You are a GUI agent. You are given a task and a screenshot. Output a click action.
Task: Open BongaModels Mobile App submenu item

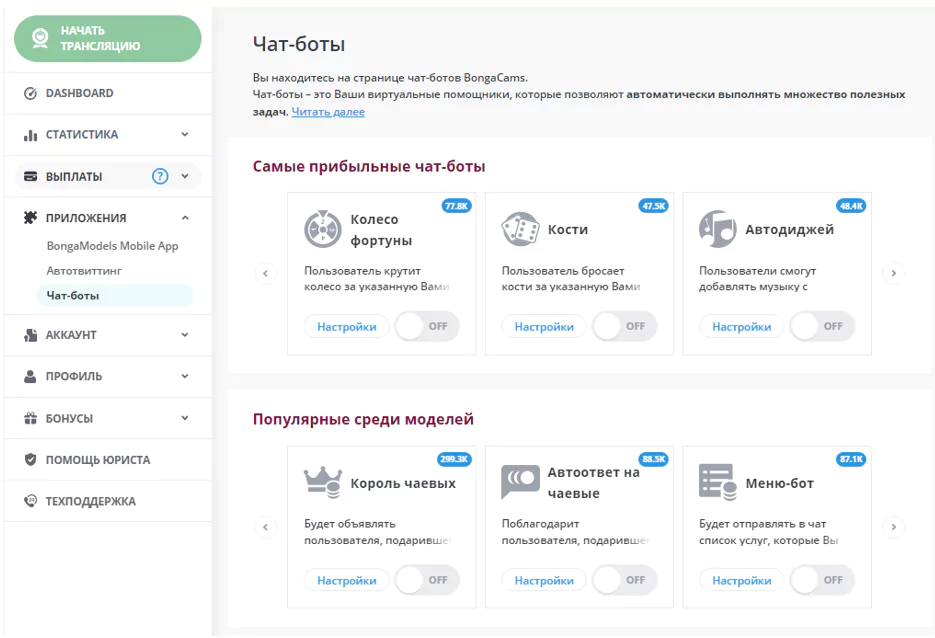pos(112,246)
